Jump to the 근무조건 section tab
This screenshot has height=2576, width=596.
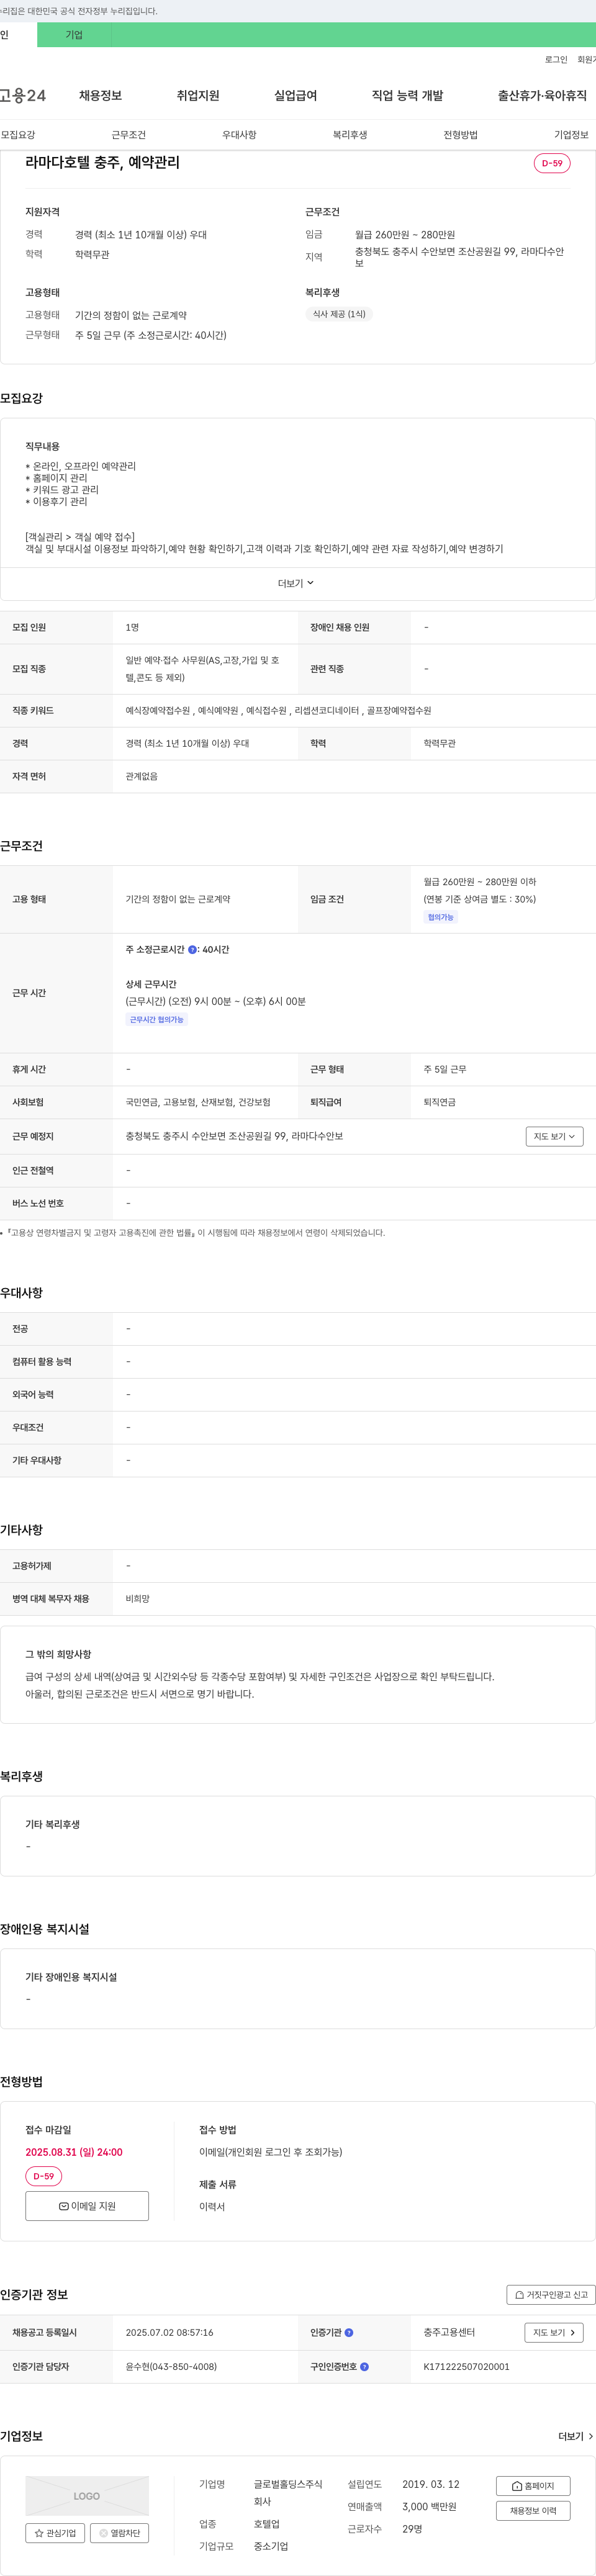click(x=128, y=135)
